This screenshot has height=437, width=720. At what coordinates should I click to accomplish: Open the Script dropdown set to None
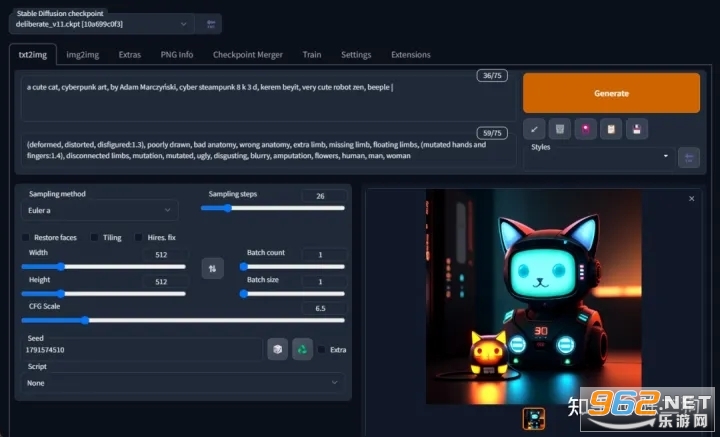click(x=183, y=382)
